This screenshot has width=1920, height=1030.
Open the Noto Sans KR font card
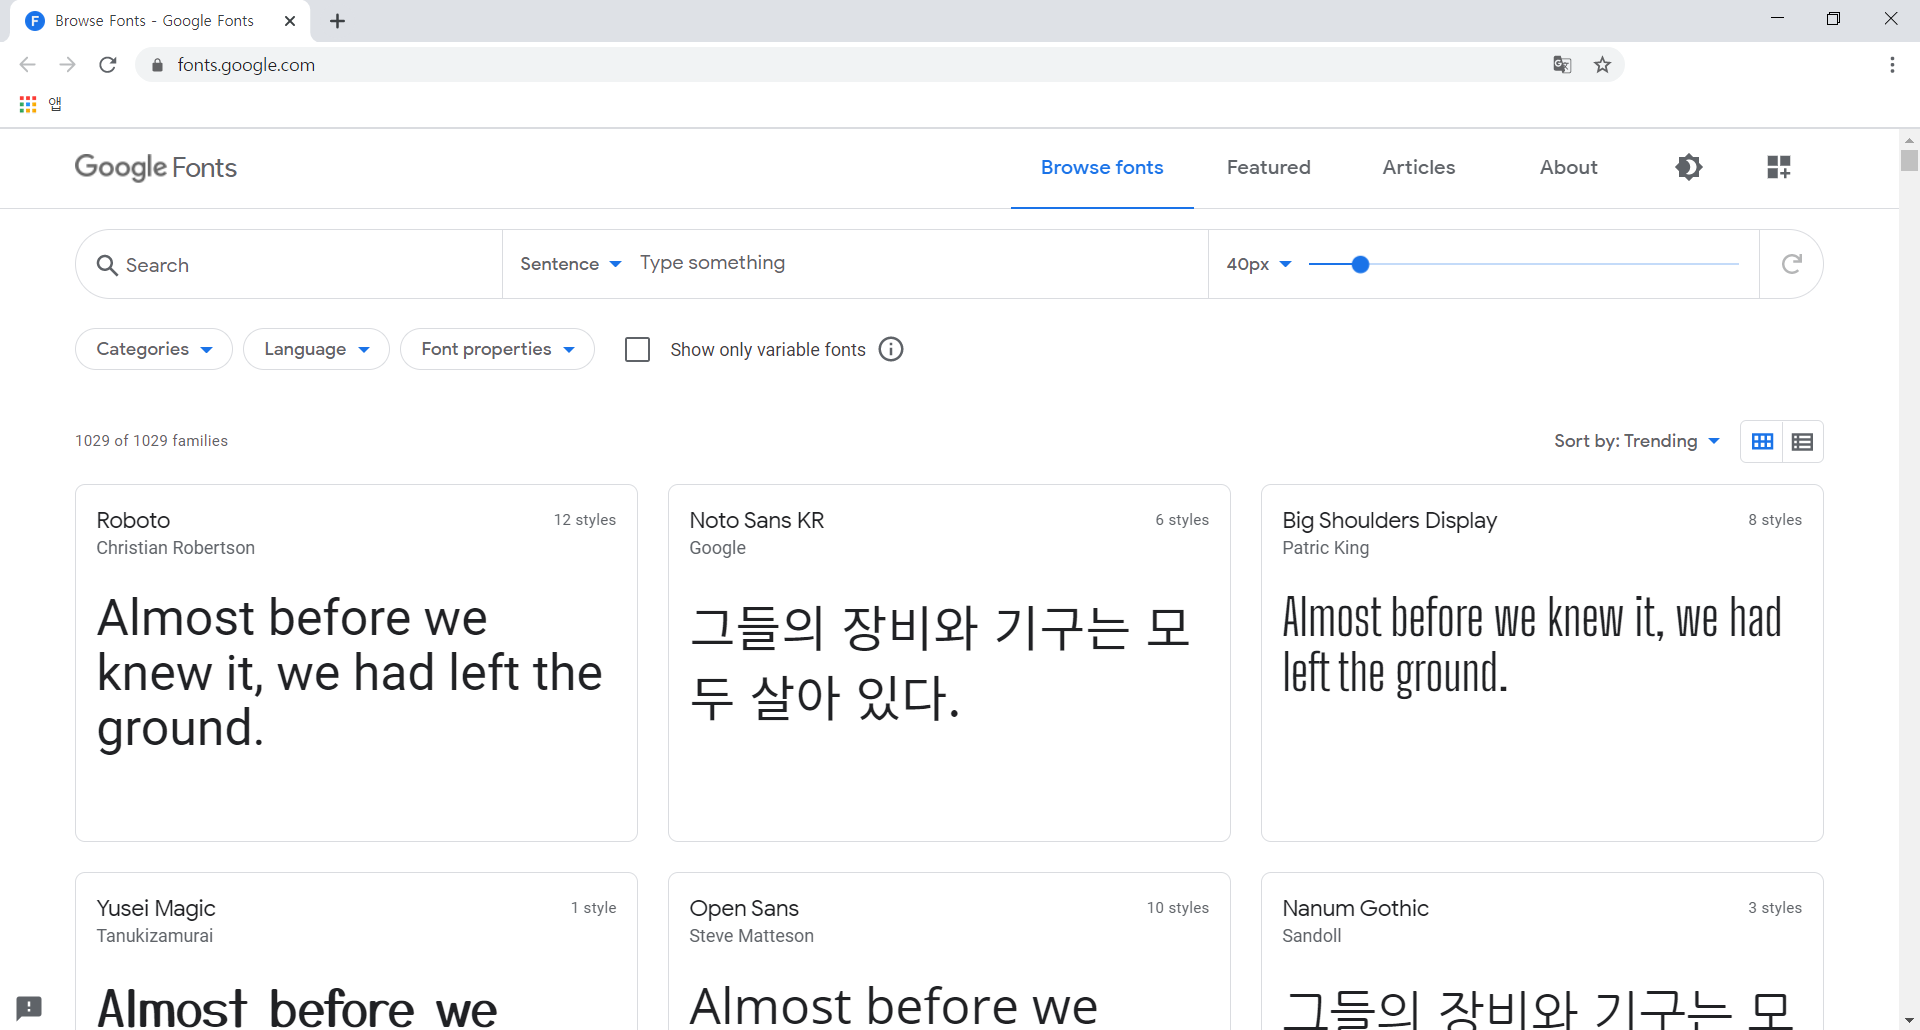[949, 663]
